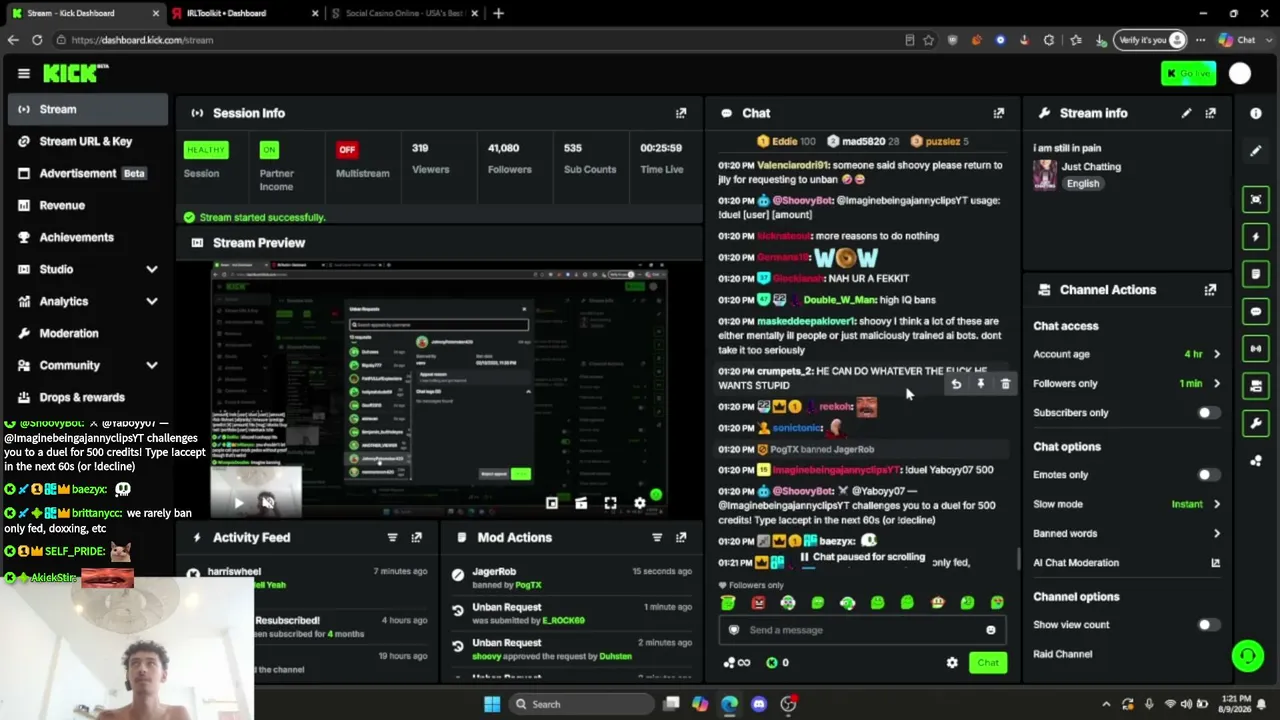Filter the Mod Actions list
Screen dimensions: 1280x720
point(657,537)
